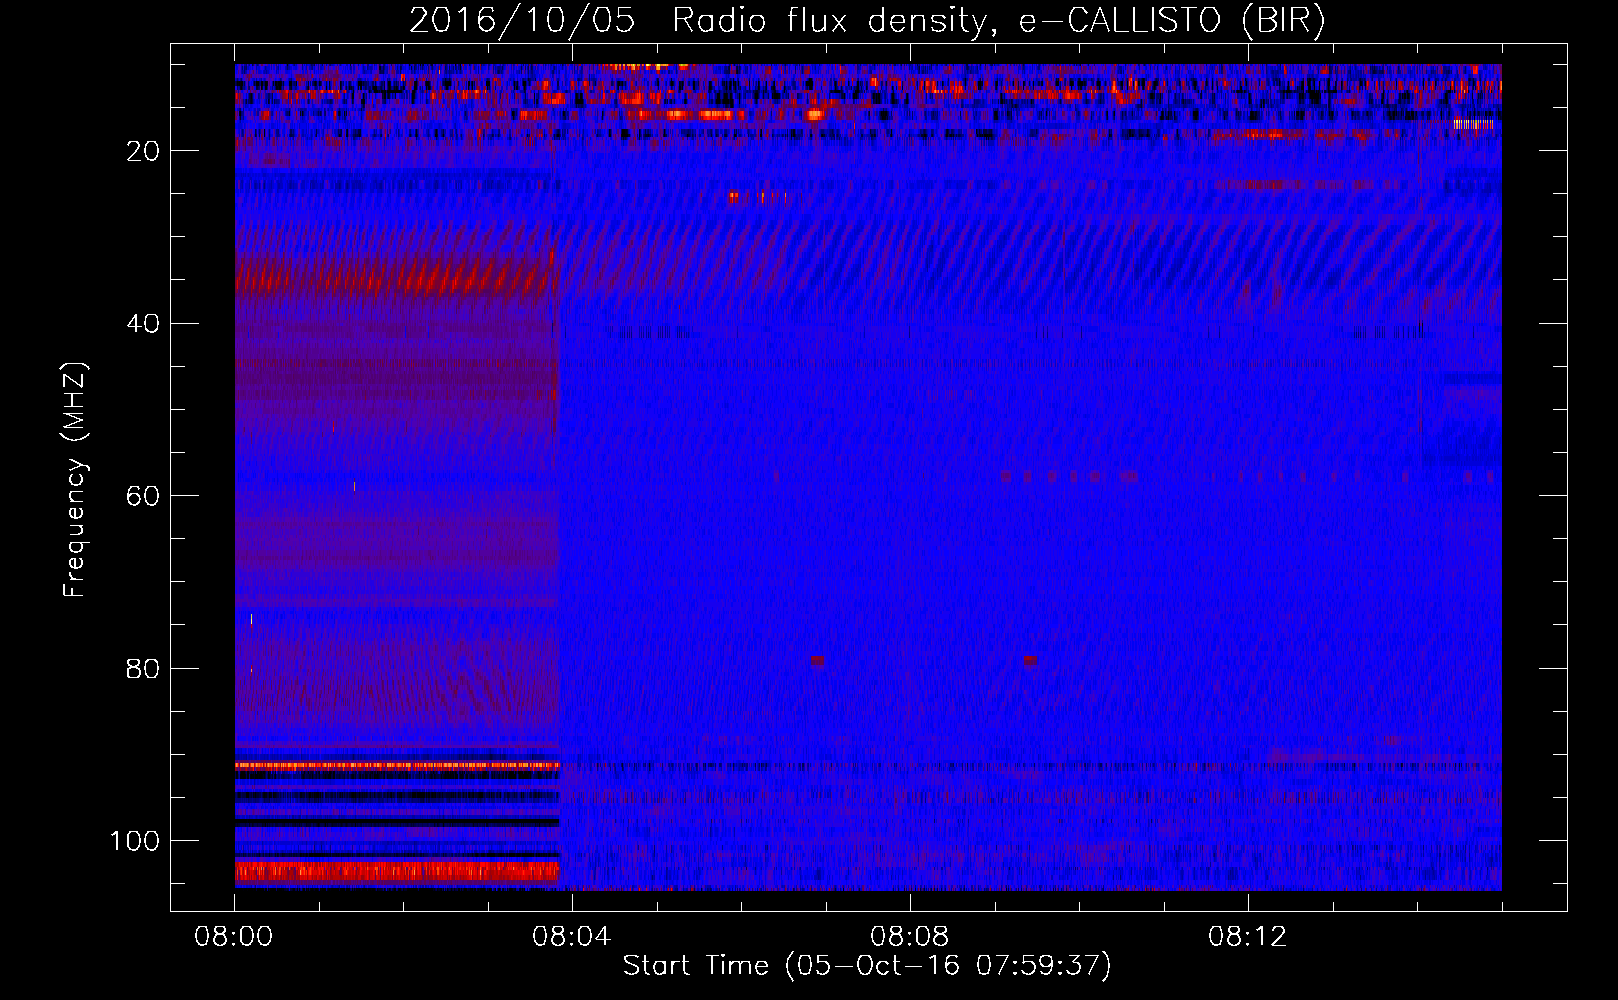Click the 100 frequency tick label
Viewport: 1618px width, 1000px height.
click(x=135, y=841)
